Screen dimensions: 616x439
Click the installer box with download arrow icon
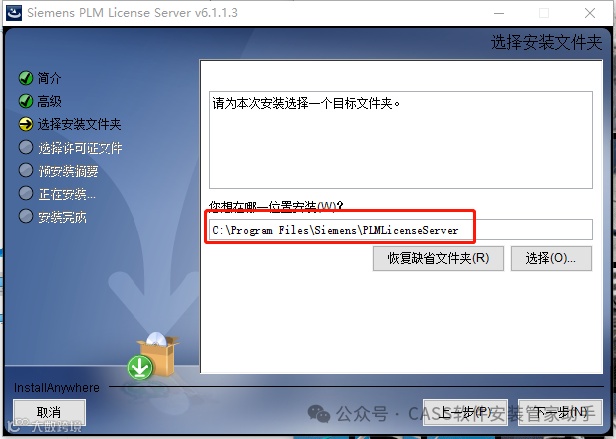[x=153, y=356]
